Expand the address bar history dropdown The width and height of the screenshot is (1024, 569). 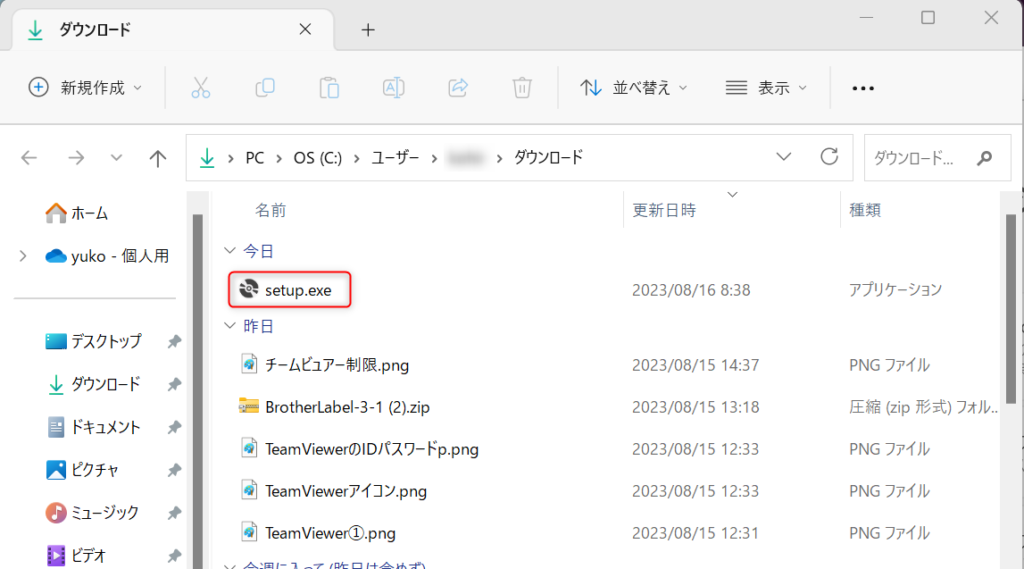coord(784,157)
